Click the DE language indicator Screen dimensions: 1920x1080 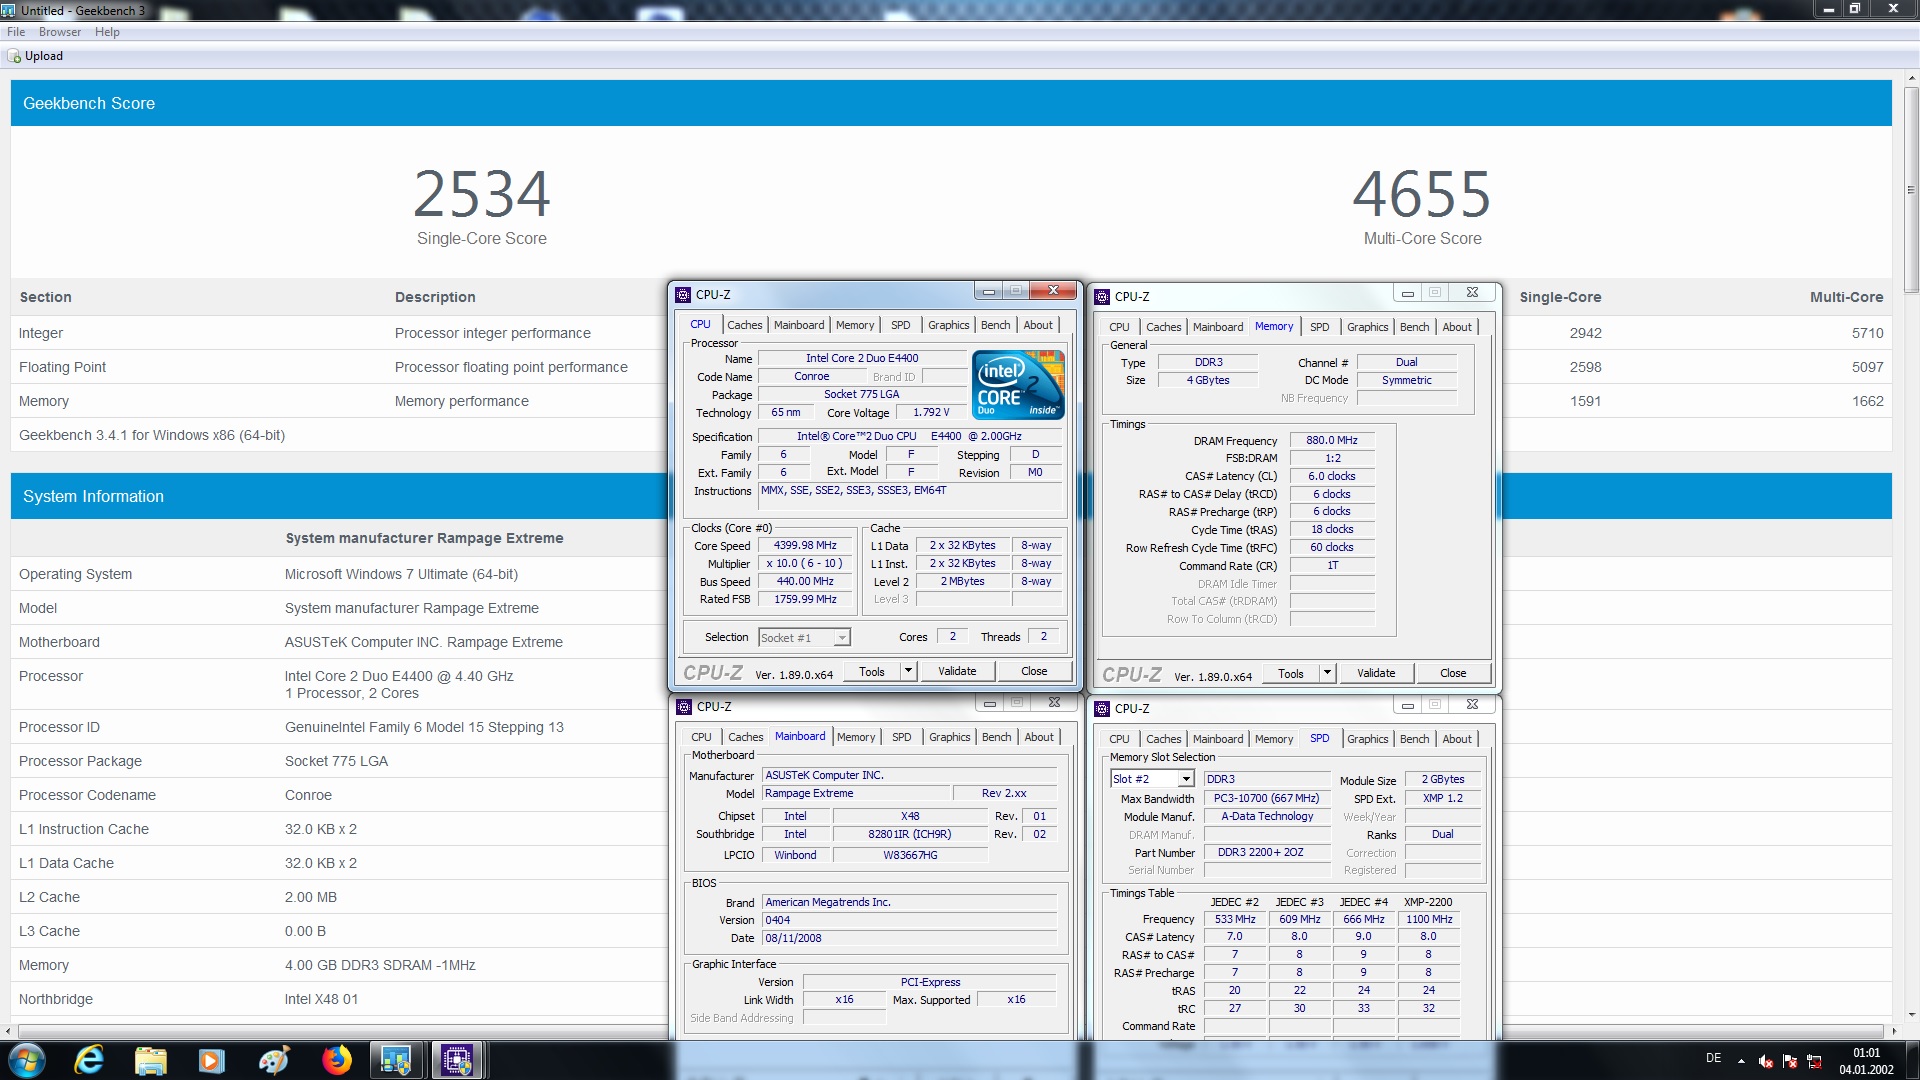pyautogui.click(x=1713, y=1058)
